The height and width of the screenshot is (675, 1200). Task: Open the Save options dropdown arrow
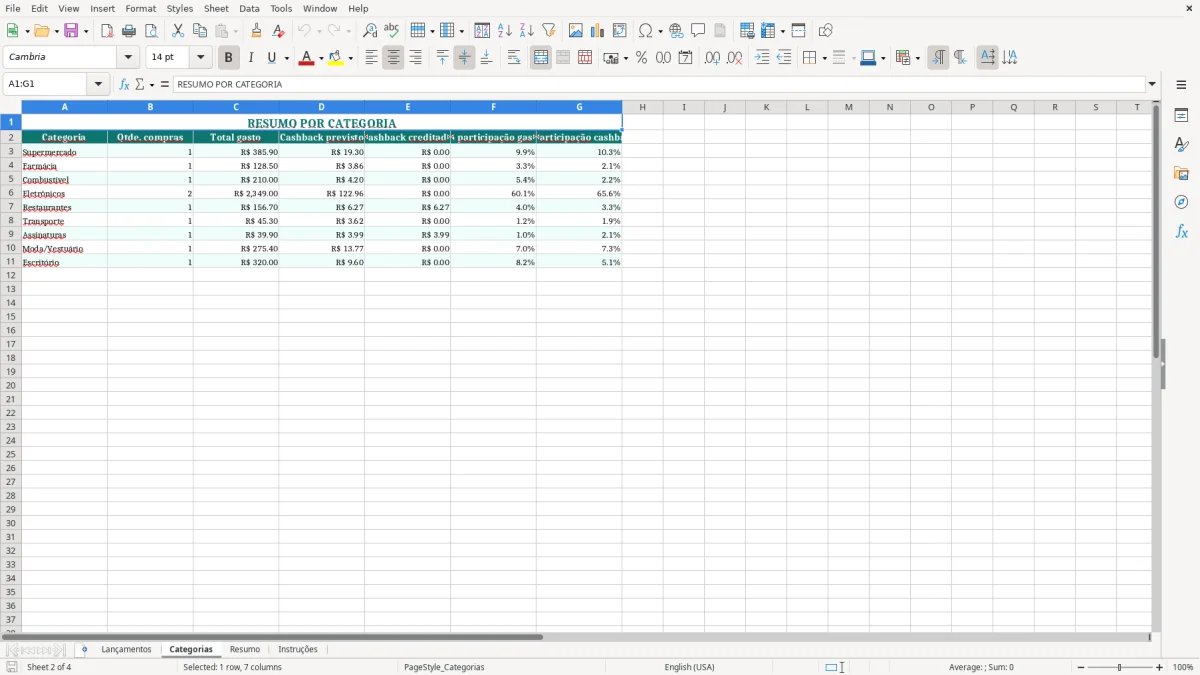86,31
